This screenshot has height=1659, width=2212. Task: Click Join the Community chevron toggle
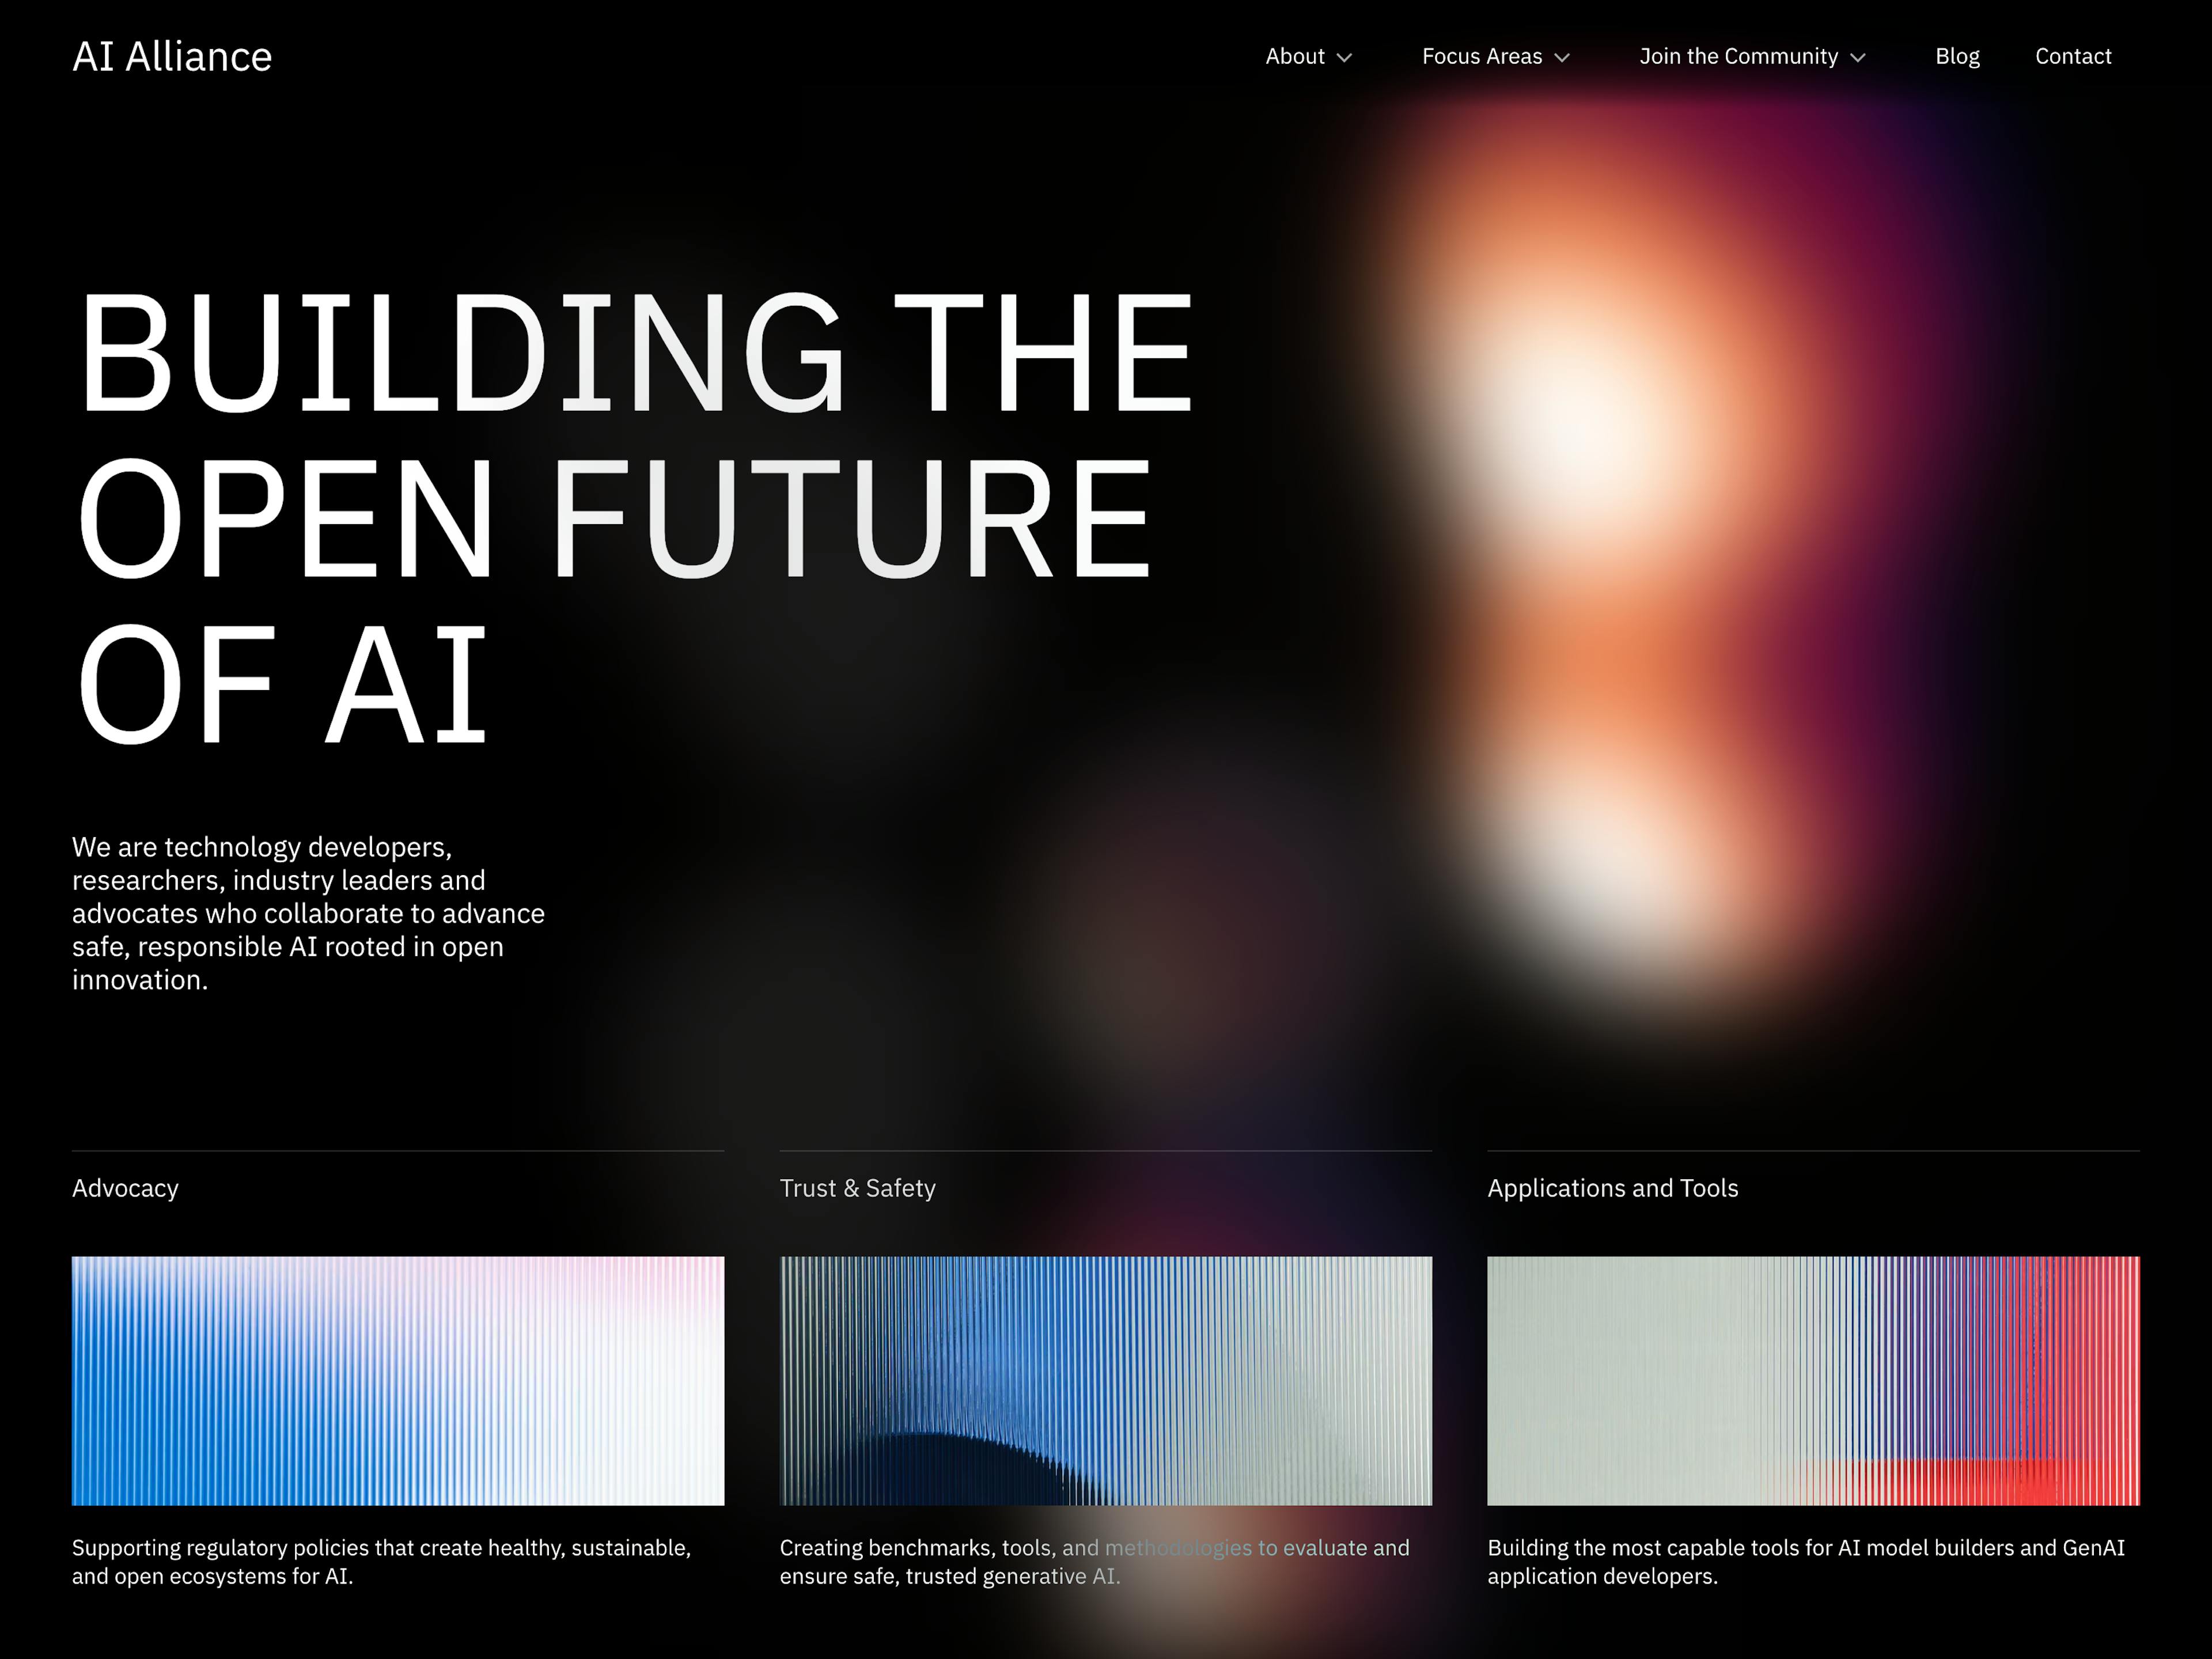point(1867,56)
